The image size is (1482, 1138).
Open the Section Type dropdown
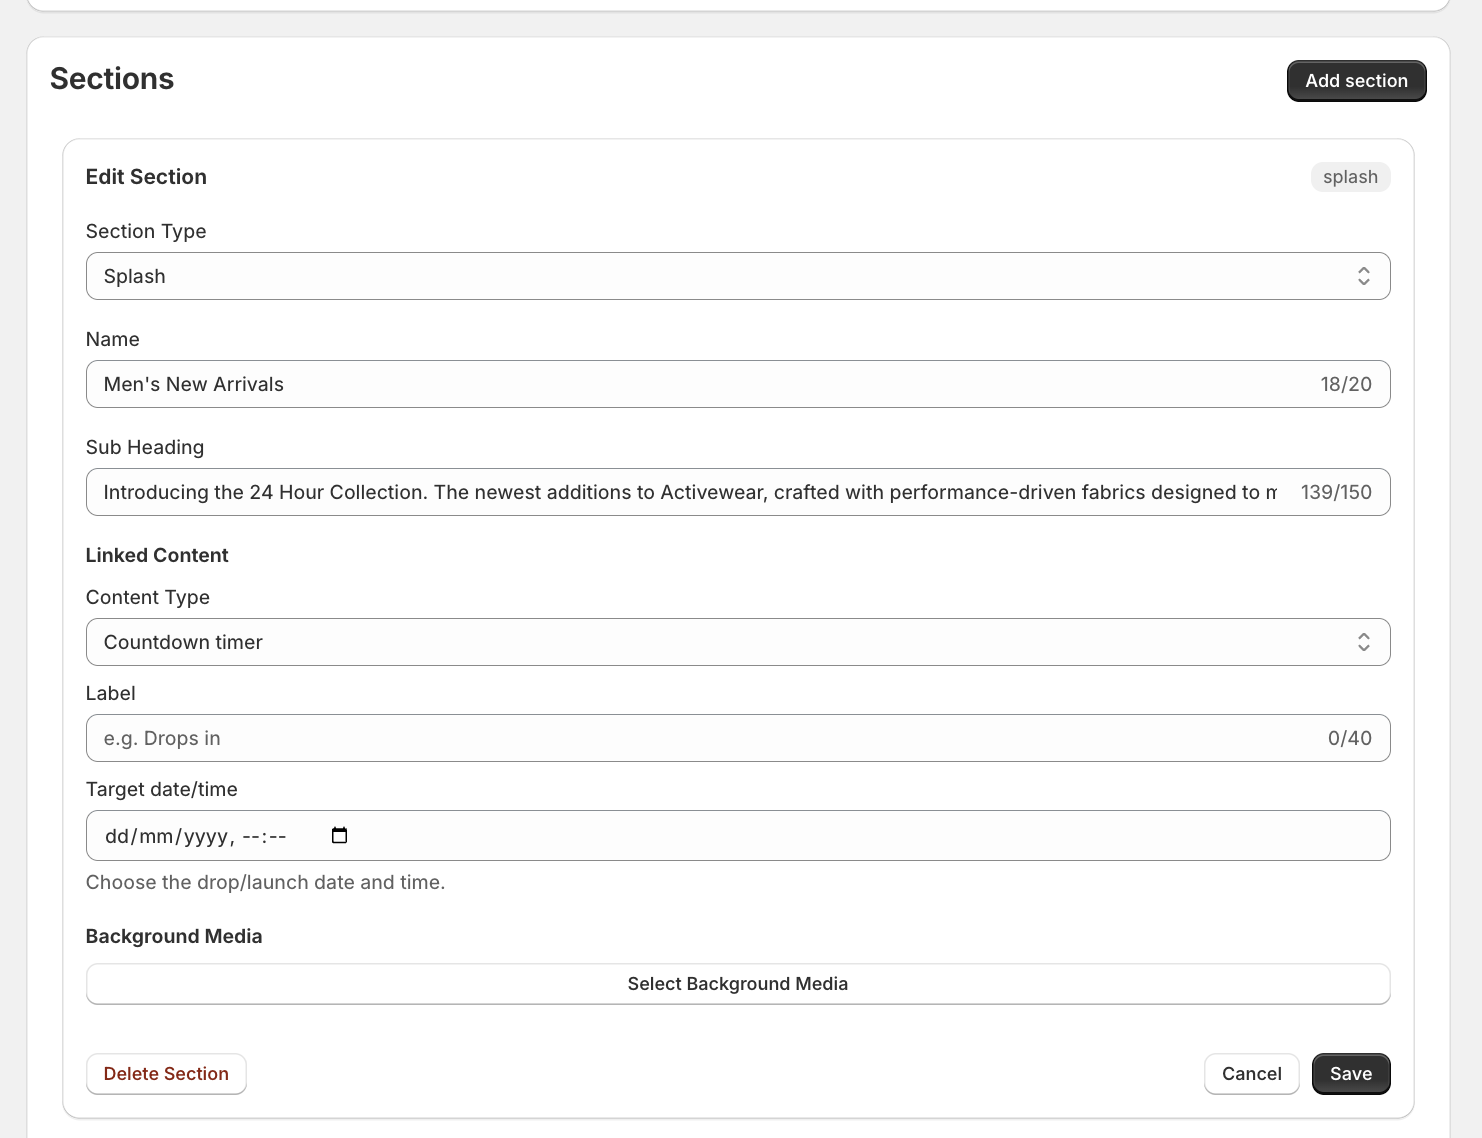pos(738,276)
